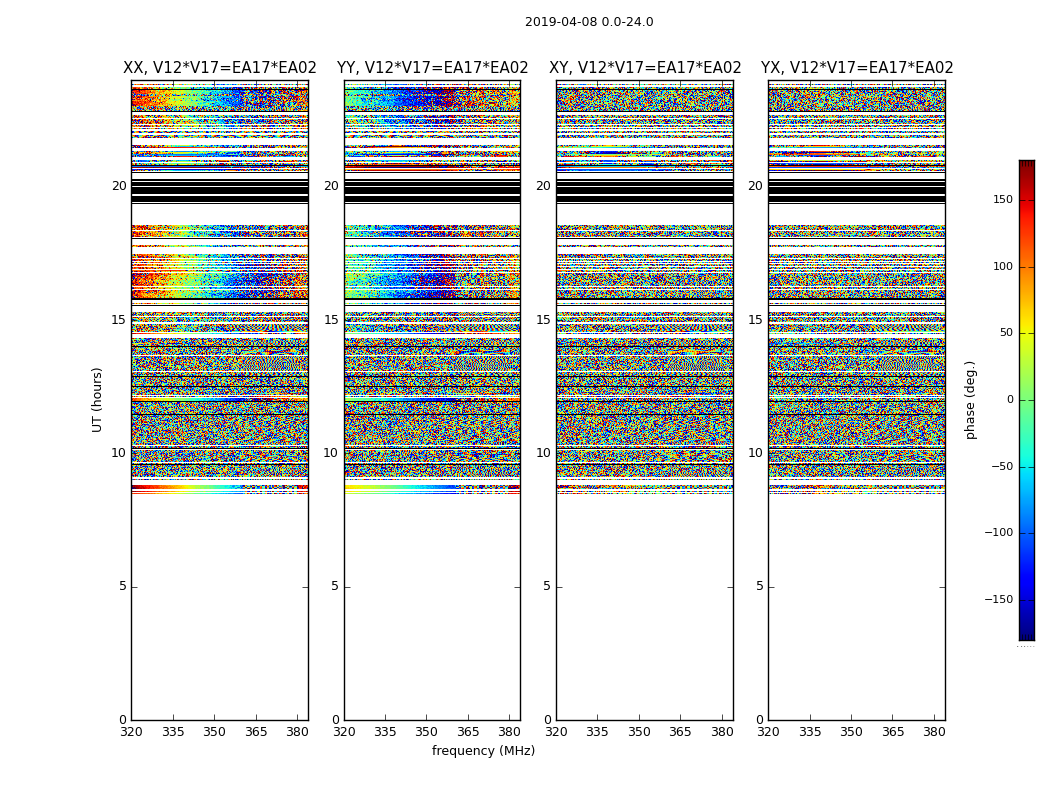Screen dimensions: 1050x800
Task: Click the 'XX, V12*V17=EA17*EA02' panel title
Action: point(220,68)
